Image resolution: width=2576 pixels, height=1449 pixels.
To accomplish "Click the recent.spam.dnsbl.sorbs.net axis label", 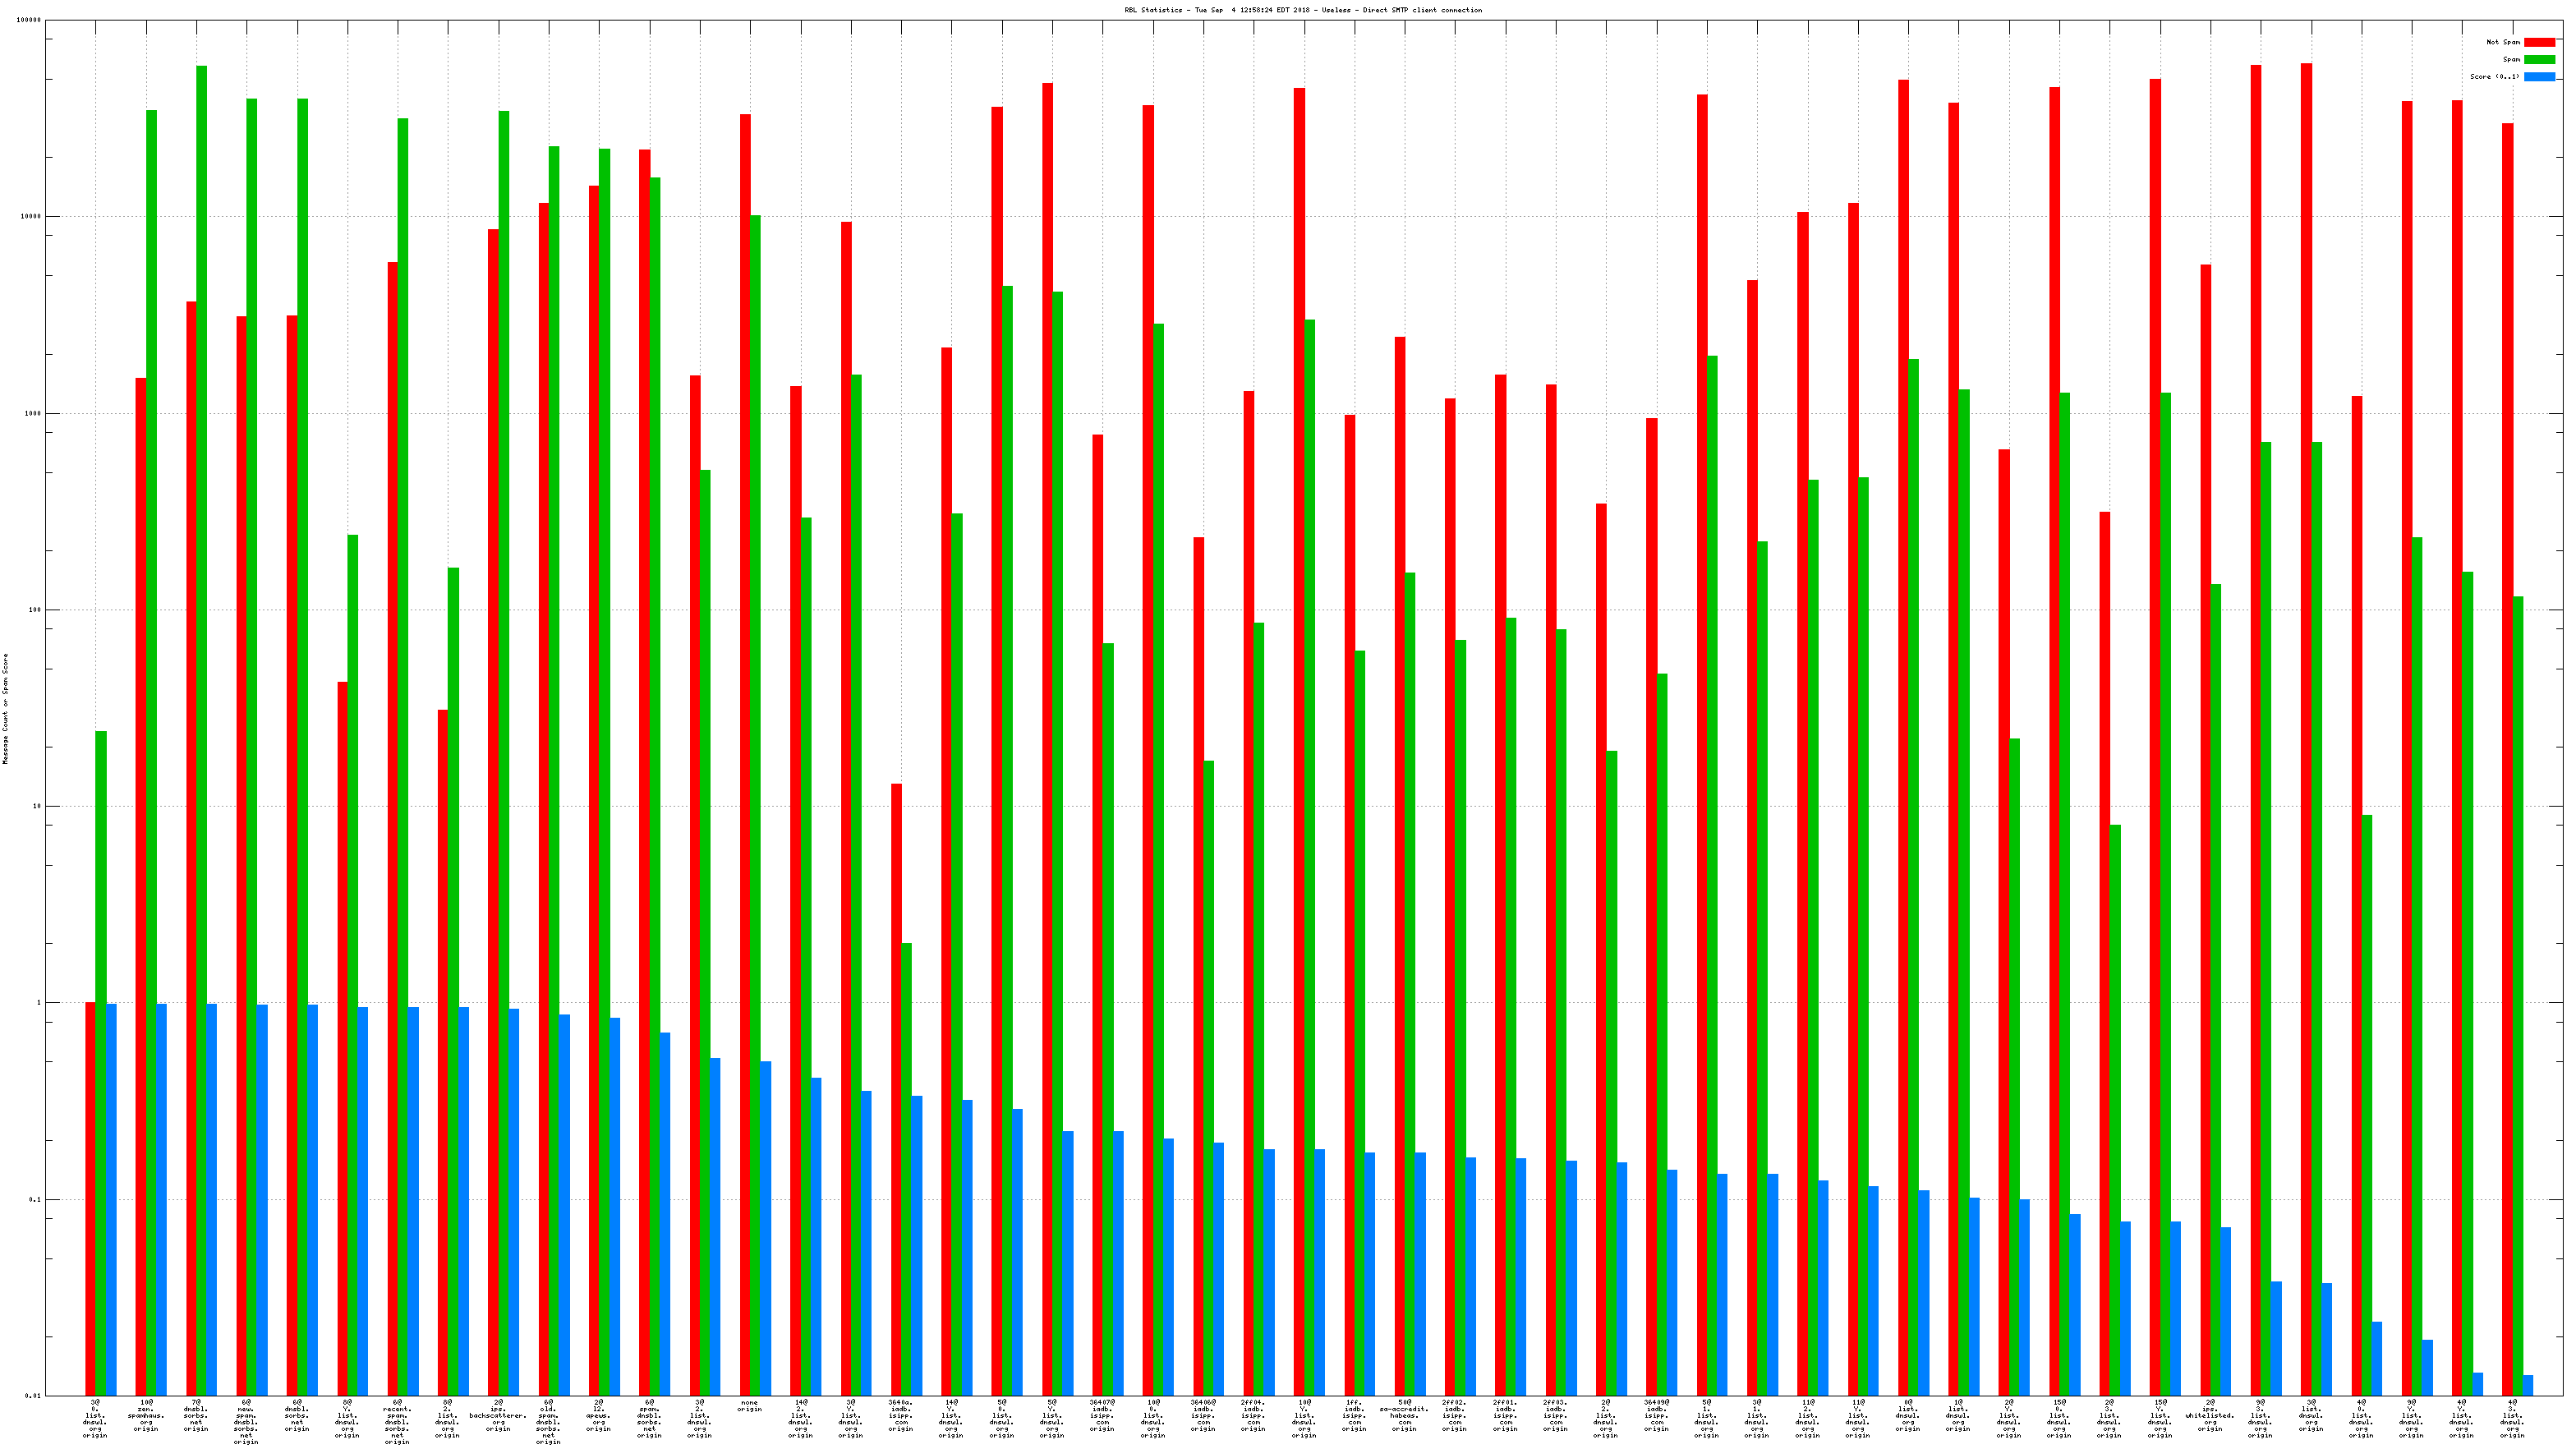I will (397, 1421).
